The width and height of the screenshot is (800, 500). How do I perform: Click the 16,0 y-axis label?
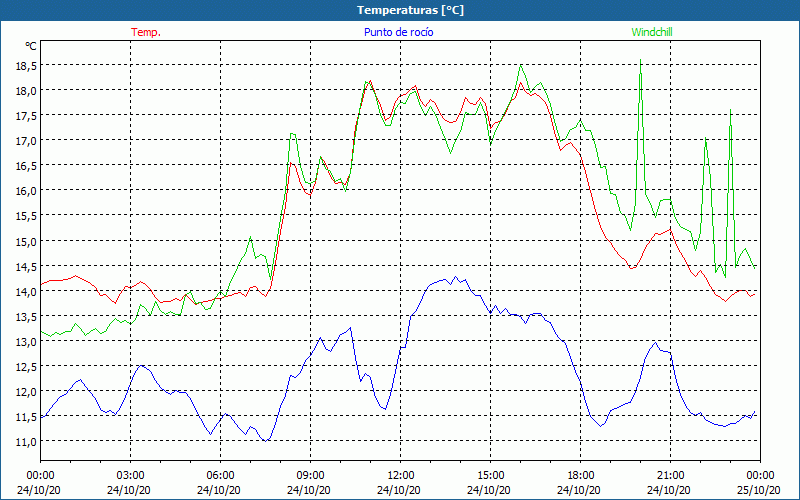click(27, 191)
